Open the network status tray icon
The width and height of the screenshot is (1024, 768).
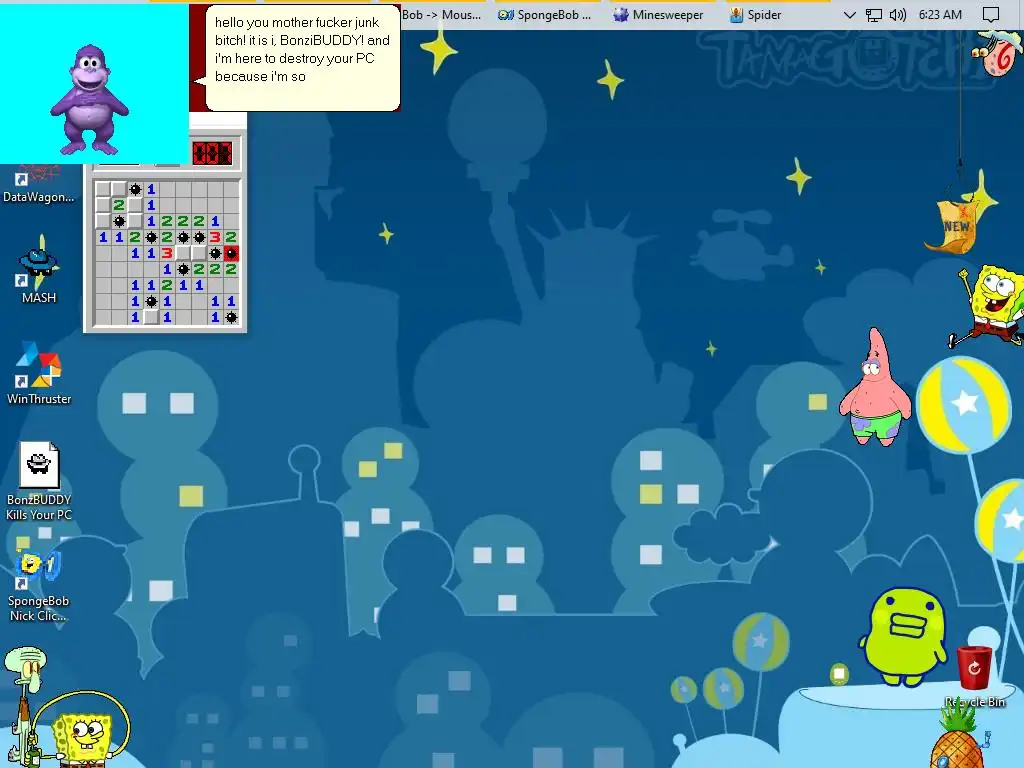[873, 14]
